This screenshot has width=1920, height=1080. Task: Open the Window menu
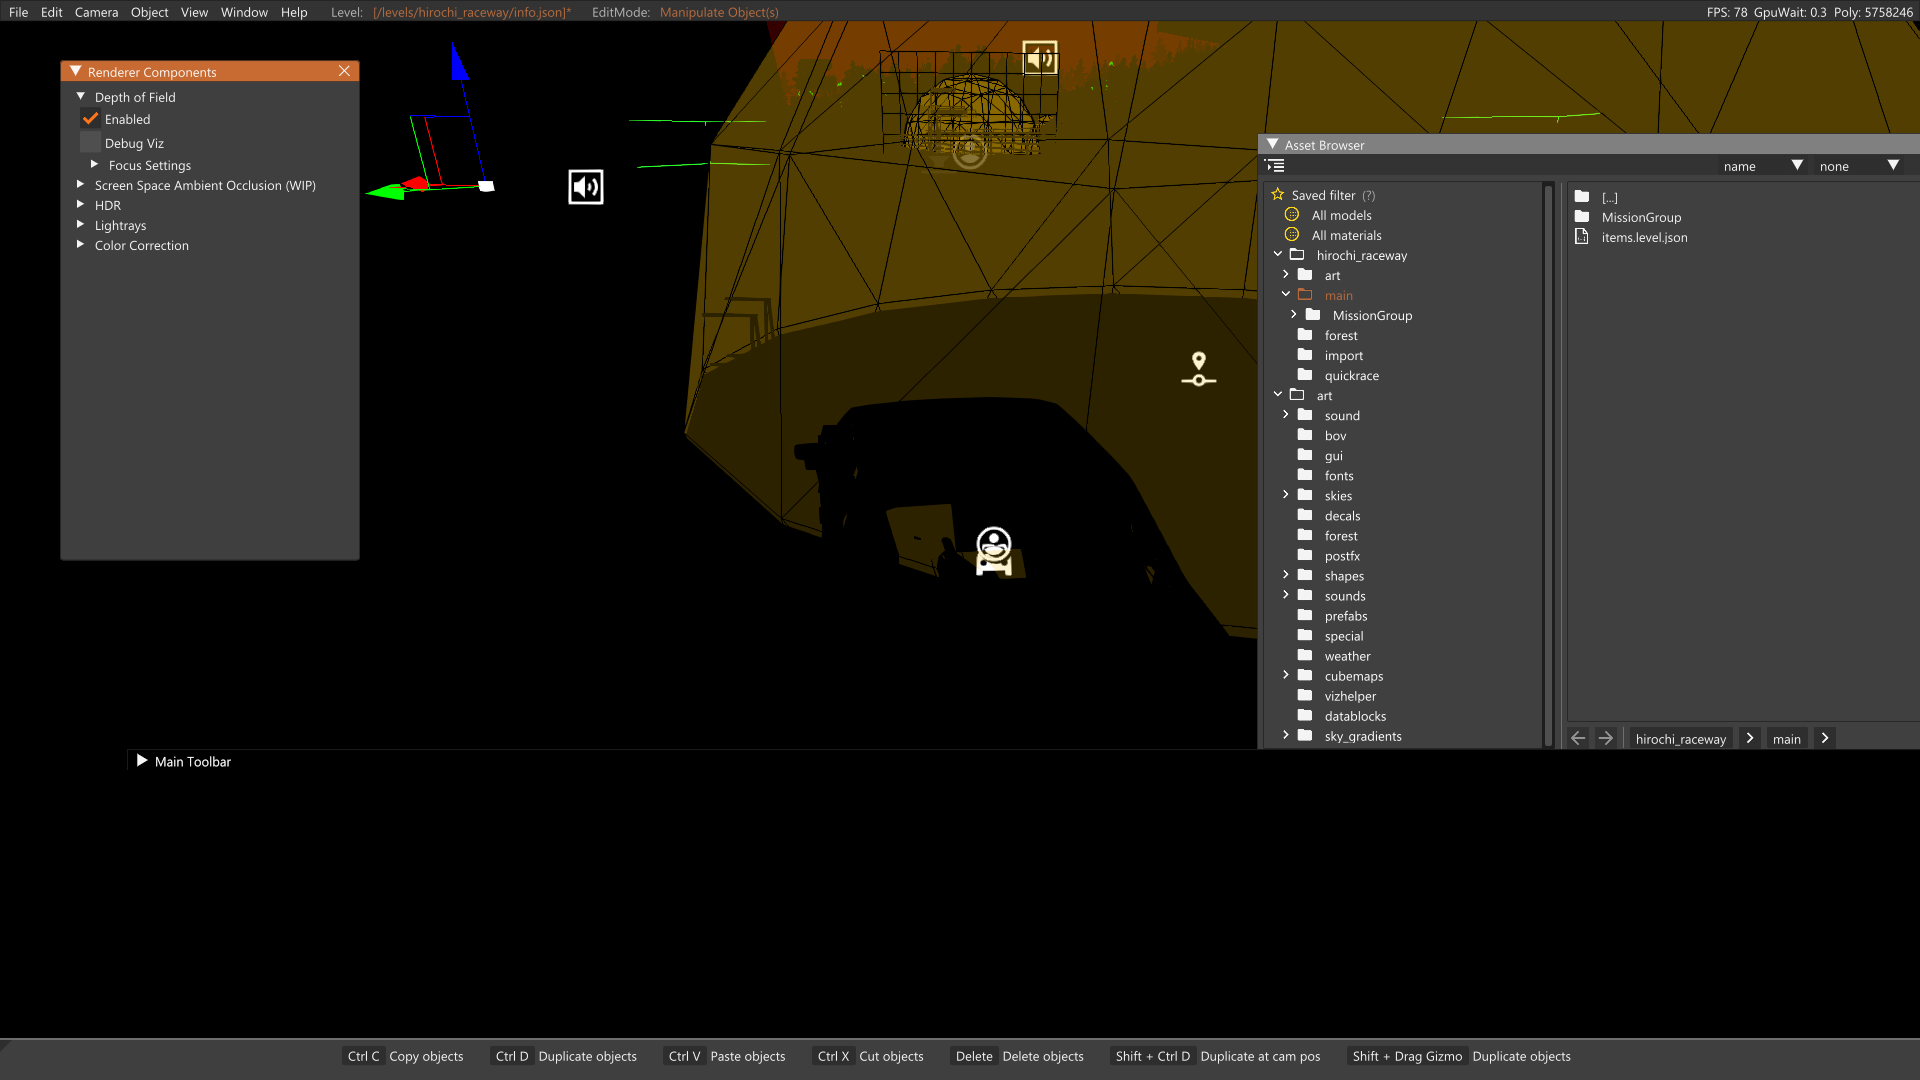point(244,12)
